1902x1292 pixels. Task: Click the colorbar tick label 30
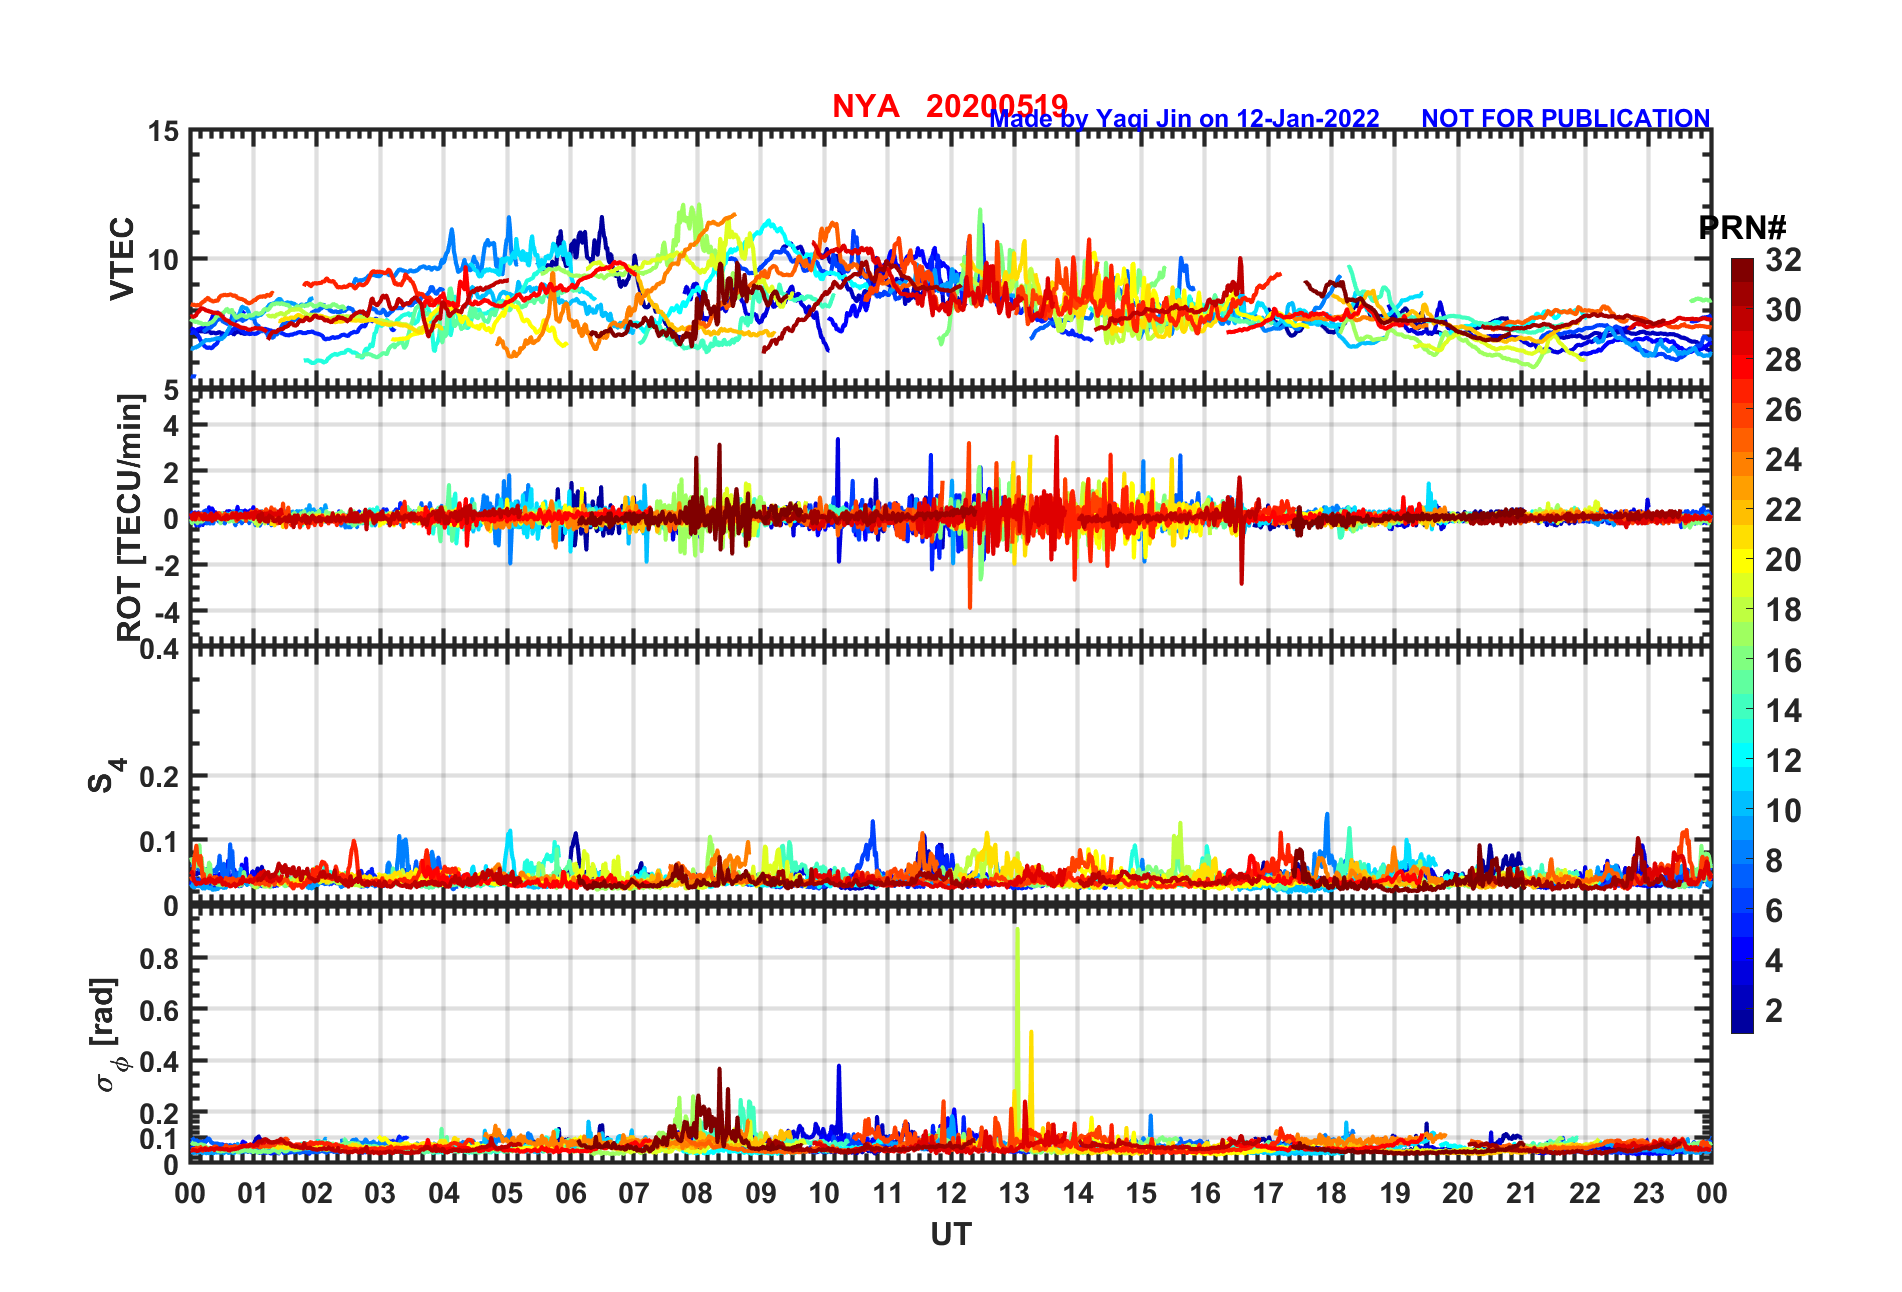pyautogui.click(x=1783, y=310)
